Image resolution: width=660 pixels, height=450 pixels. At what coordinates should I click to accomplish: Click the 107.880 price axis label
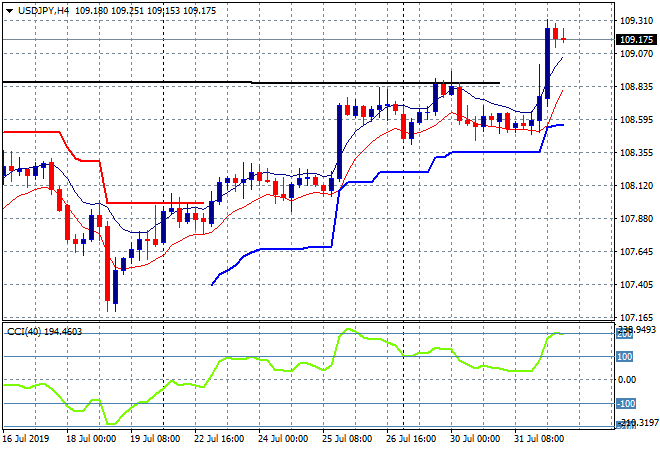coord(636,219)
